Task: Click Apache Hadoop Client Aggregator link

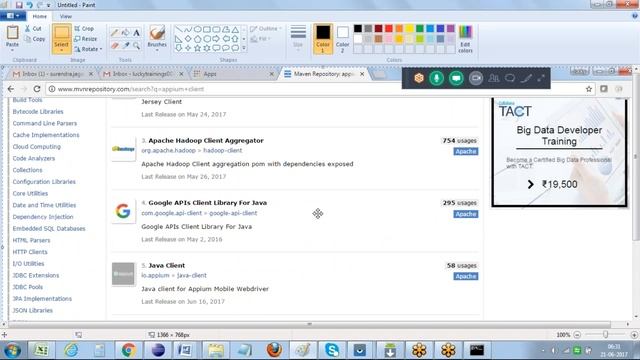Action: point(206,140)
